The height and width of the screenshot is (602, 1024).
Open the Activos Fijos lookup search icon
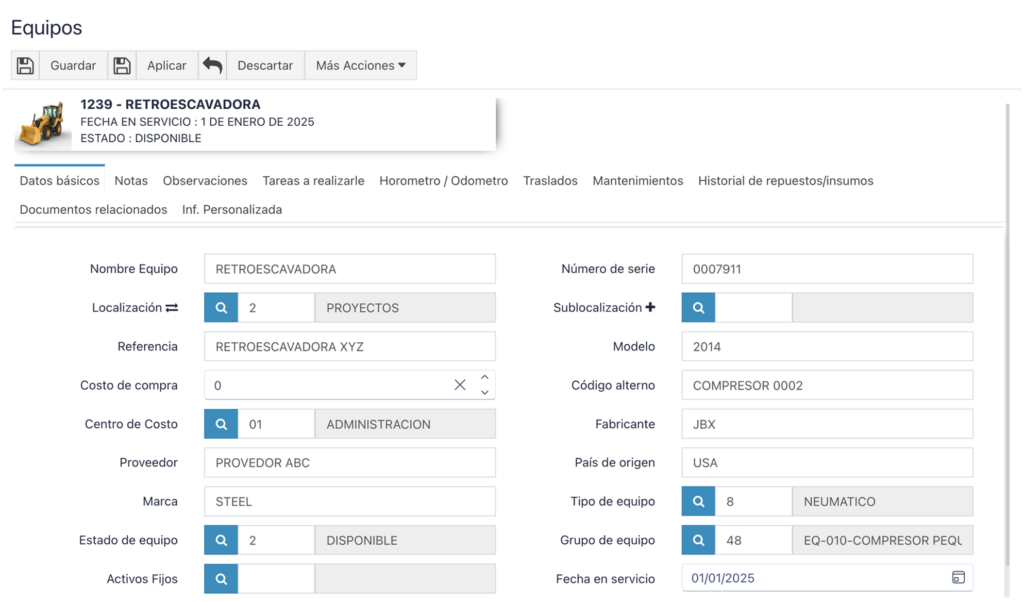(221, 578)
